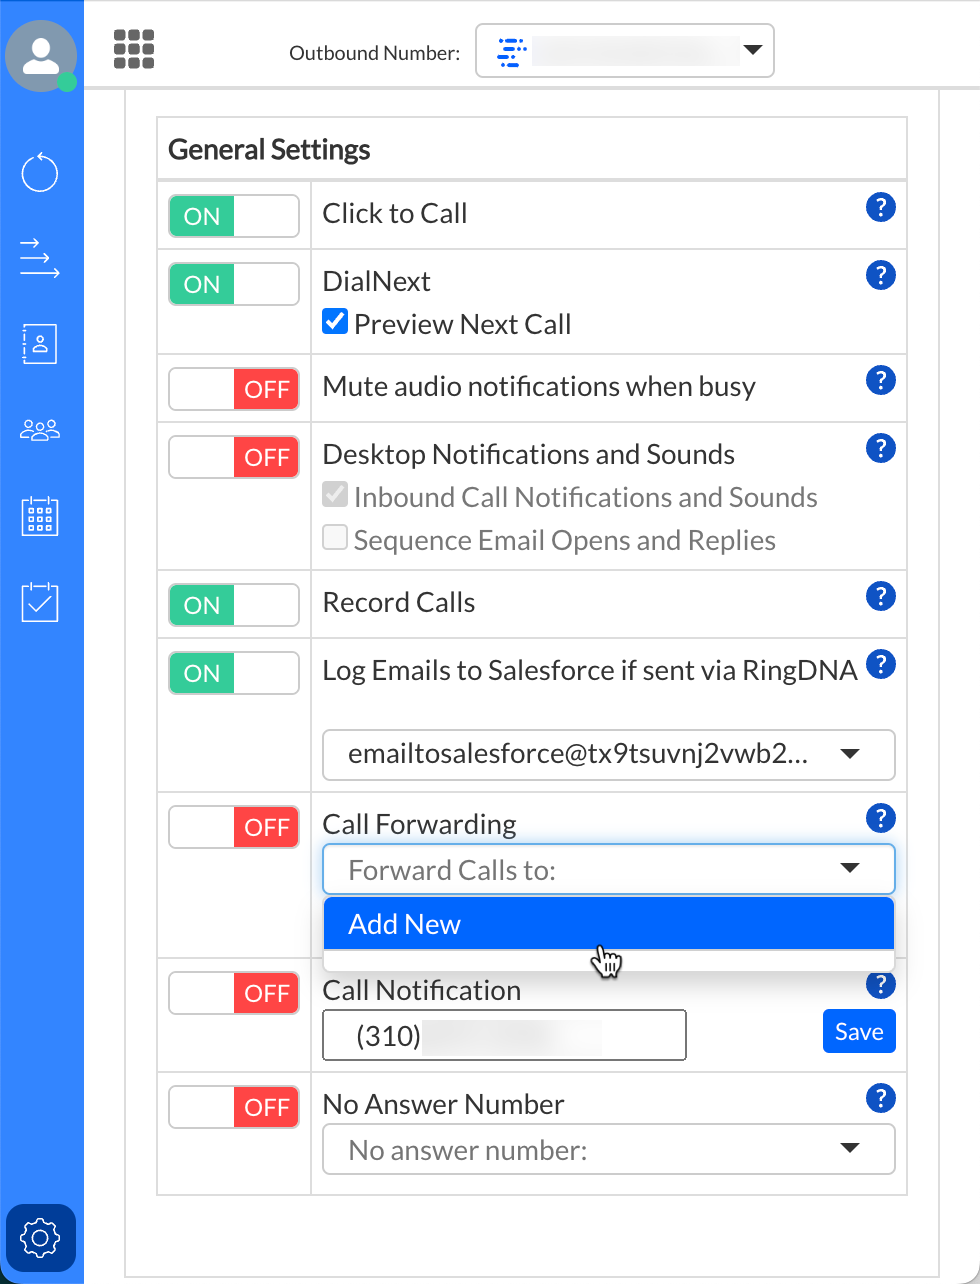Expand the Outbound Number dropdown
The image size is (980, 1284).
pyautogui.click(x=624, y=51)
